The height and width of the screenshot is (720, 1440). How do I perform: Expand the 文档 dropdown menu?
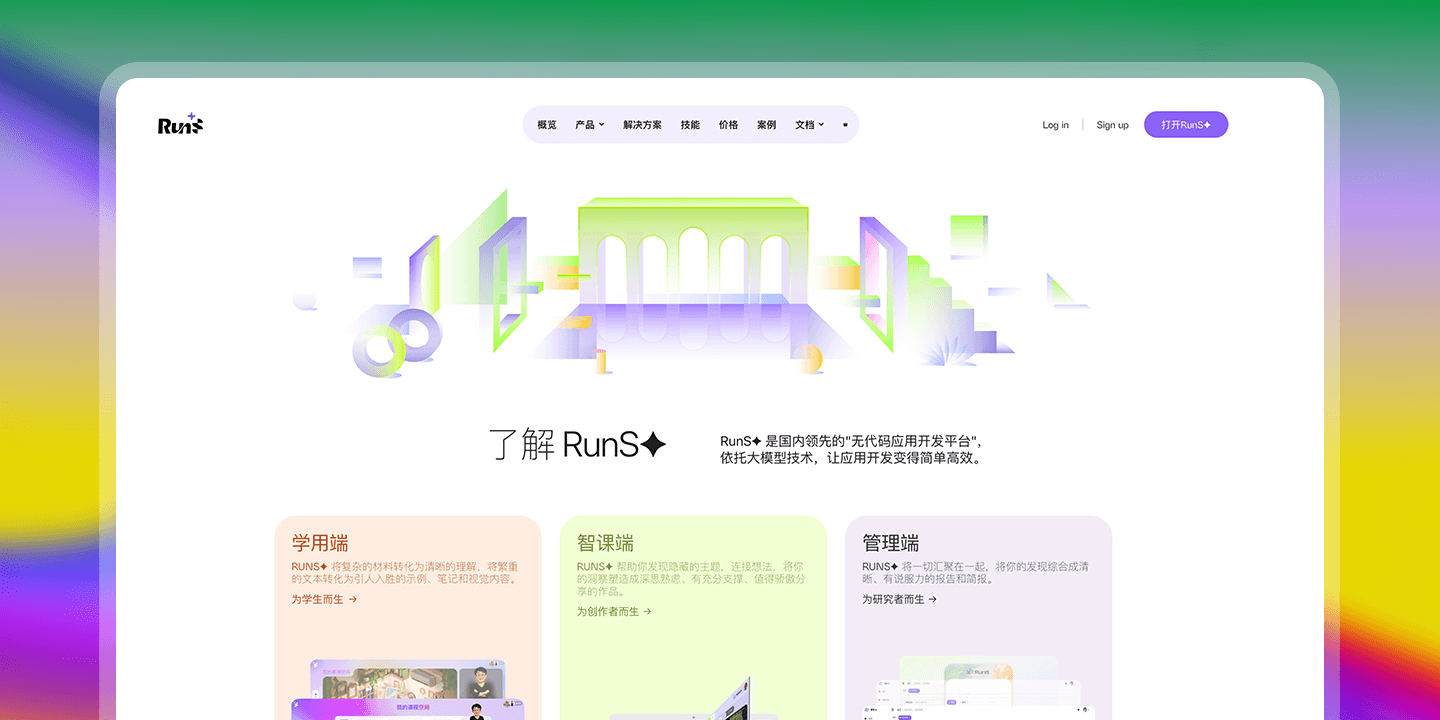click(x=809, y=125)
